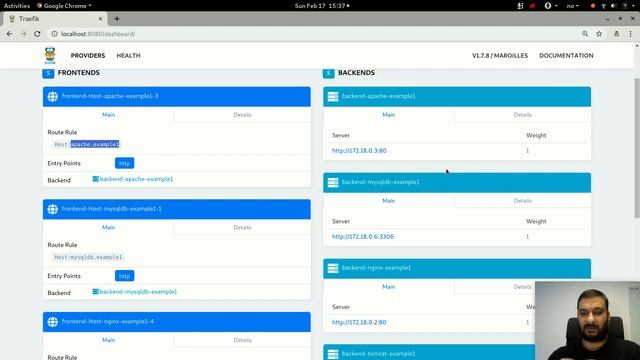
Task: Switch to the Traefik browser tab
Action: 55,19
